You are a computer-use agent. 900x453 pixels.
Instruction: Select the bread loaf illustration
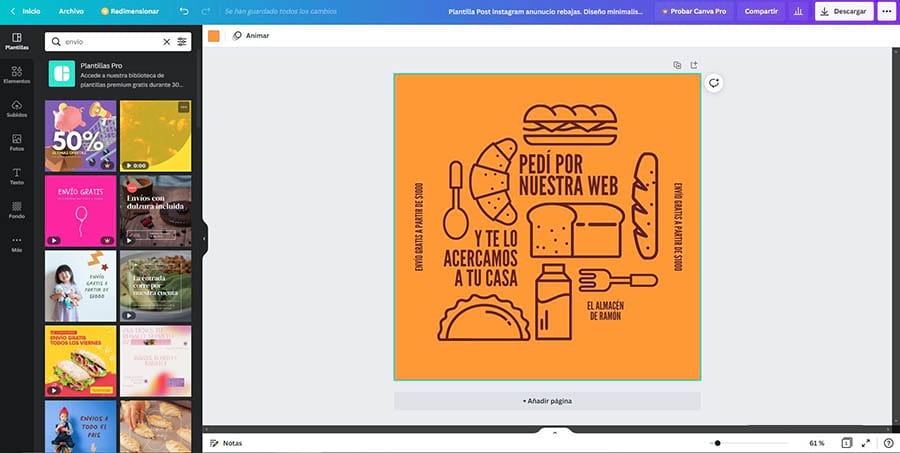(x=576, y=230)
